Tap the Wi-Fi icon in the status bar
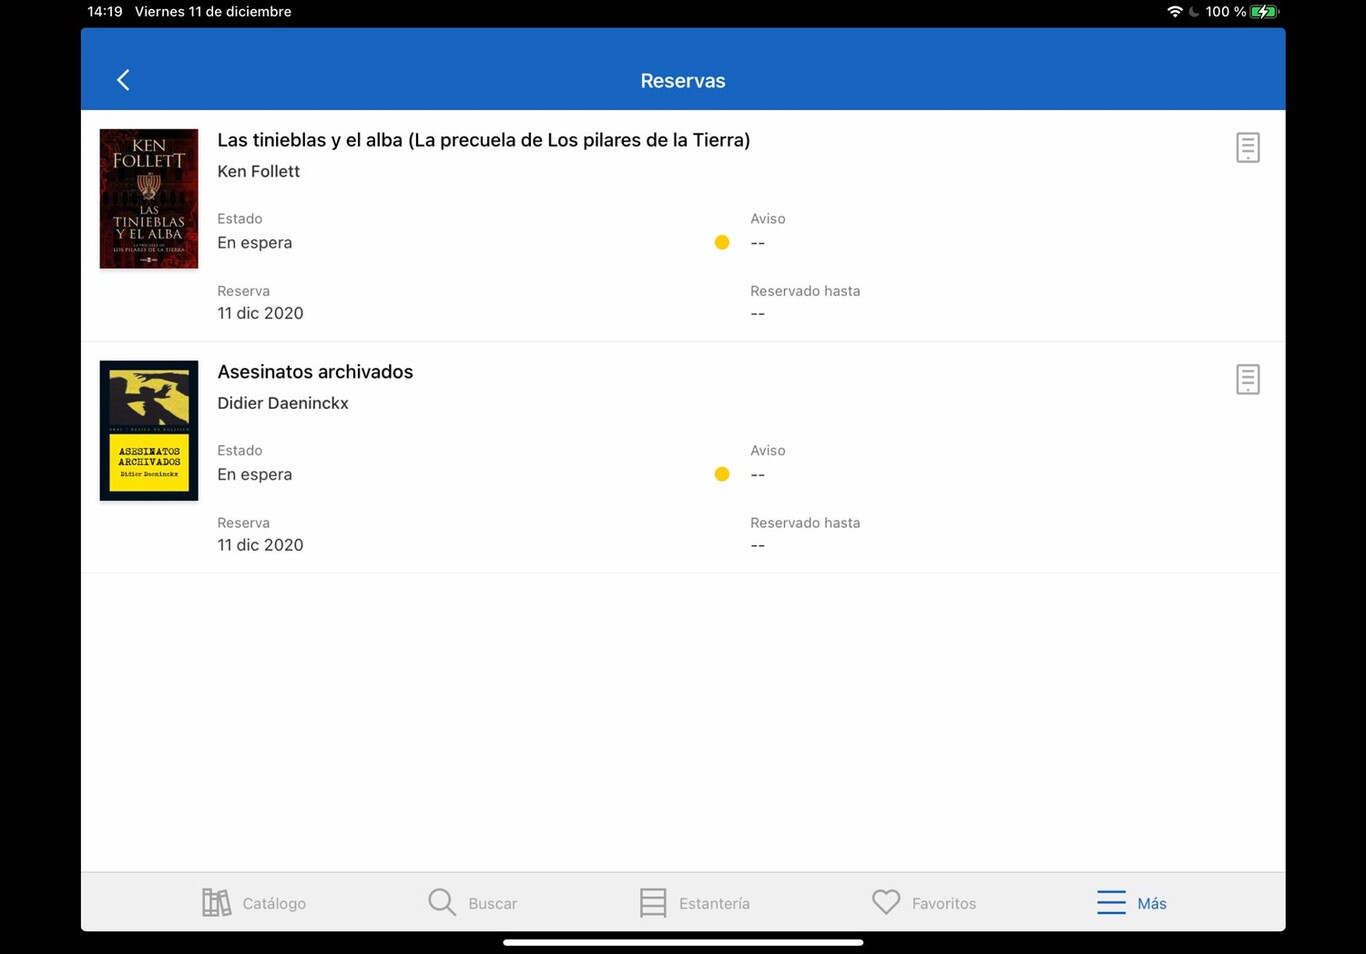 coord(1176,11)
